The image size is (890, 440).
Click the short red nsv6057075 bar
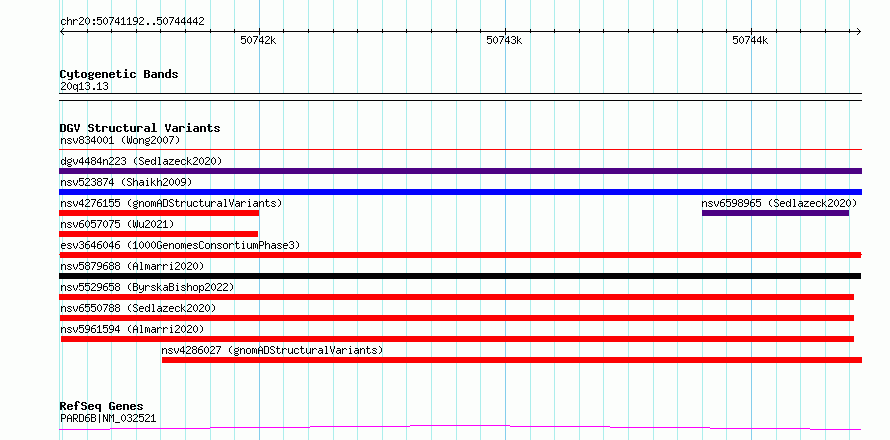(x=158, y=234)
